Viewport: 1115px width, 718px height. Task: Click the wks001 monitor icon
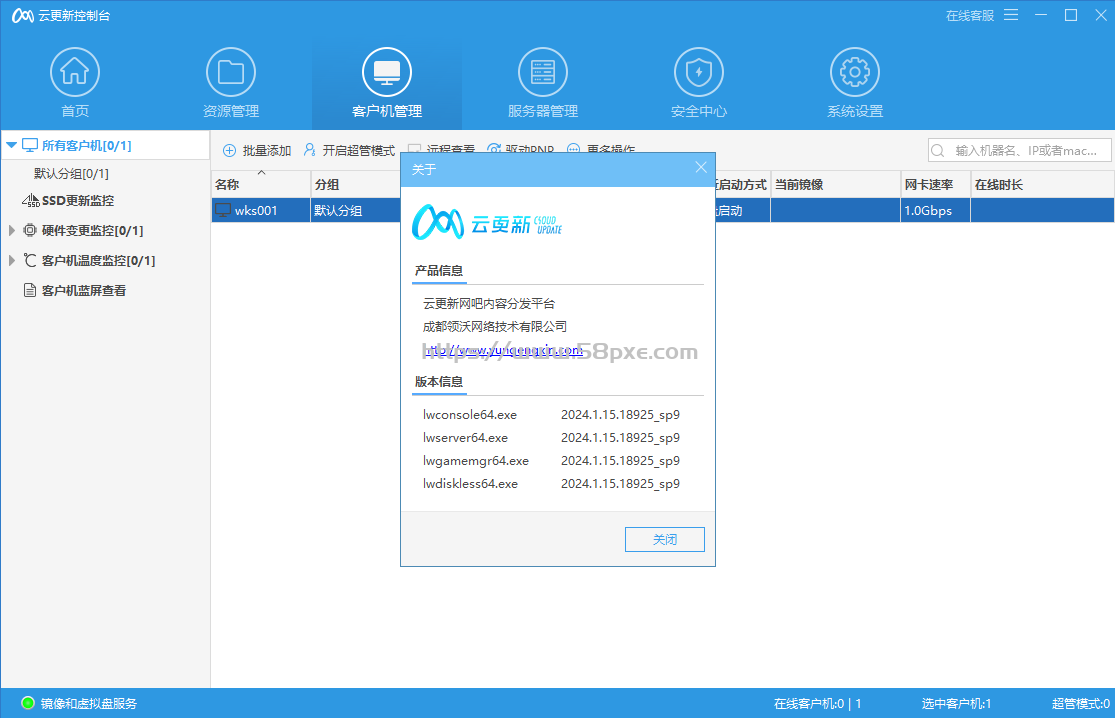(x=223, y=210)
